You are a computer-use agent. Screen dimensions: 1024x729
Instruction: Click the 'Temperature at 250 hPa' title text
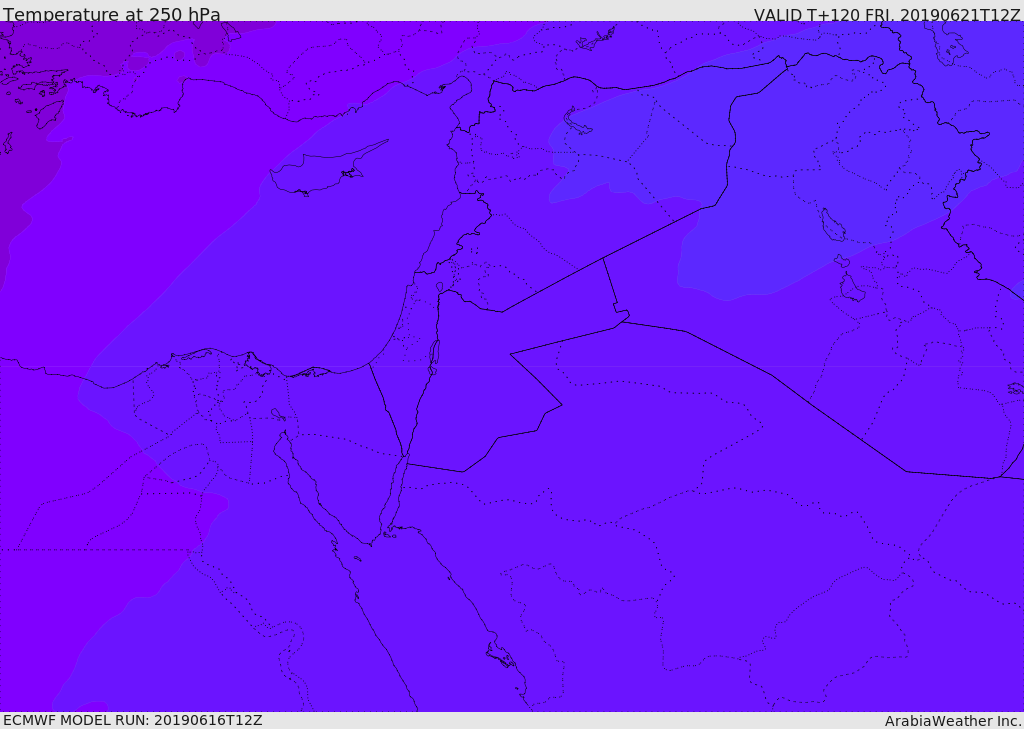coord(112,14)
